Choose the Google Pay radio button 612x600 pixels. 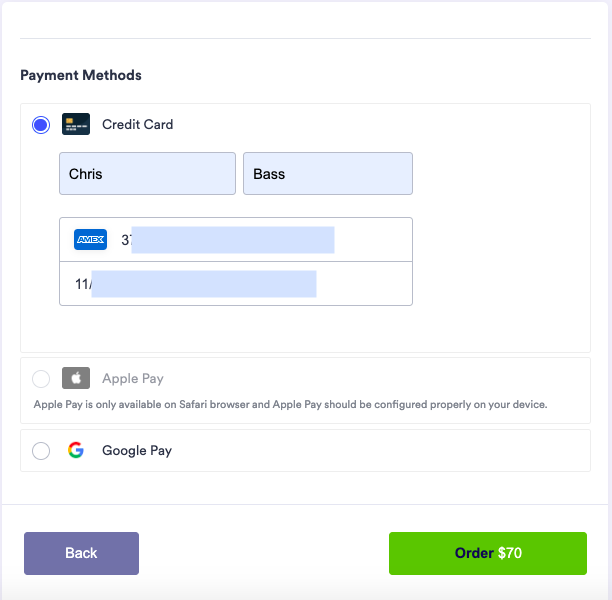[41, 451]
